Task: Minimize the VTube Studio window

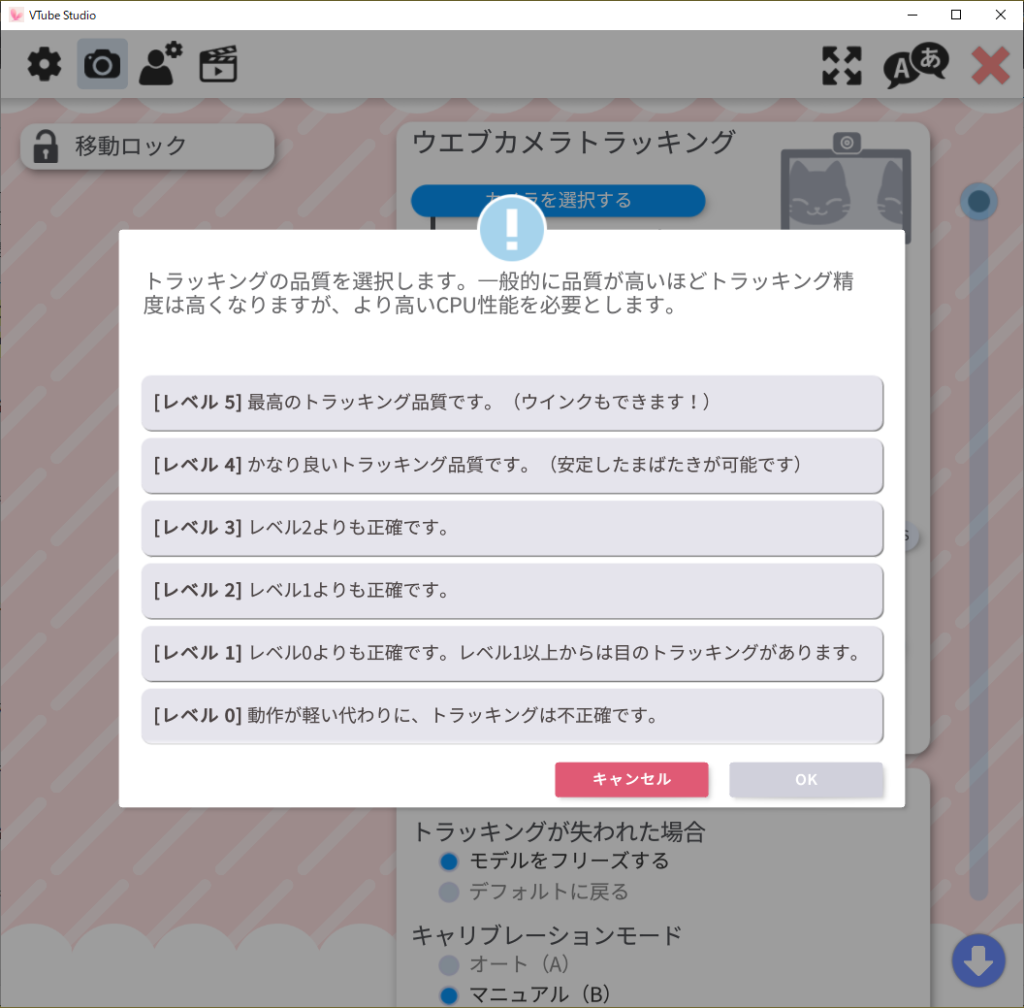Action: click(x=913, y=14)
